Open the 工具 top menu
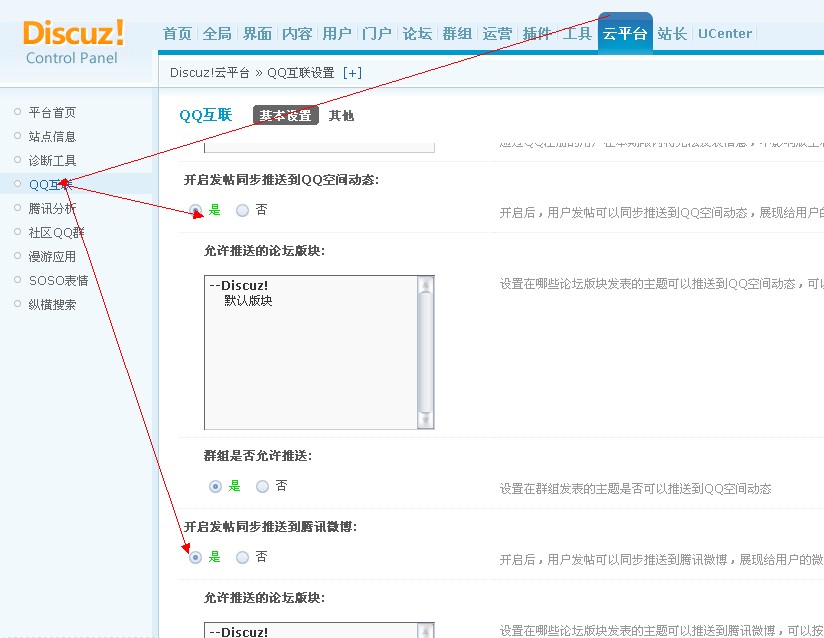 tap(576, 34)
